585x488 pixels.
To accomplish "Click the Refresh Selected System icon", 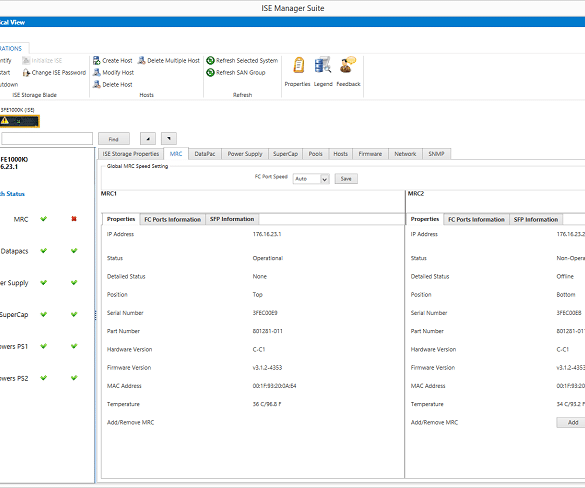I will tap(210, 60).
